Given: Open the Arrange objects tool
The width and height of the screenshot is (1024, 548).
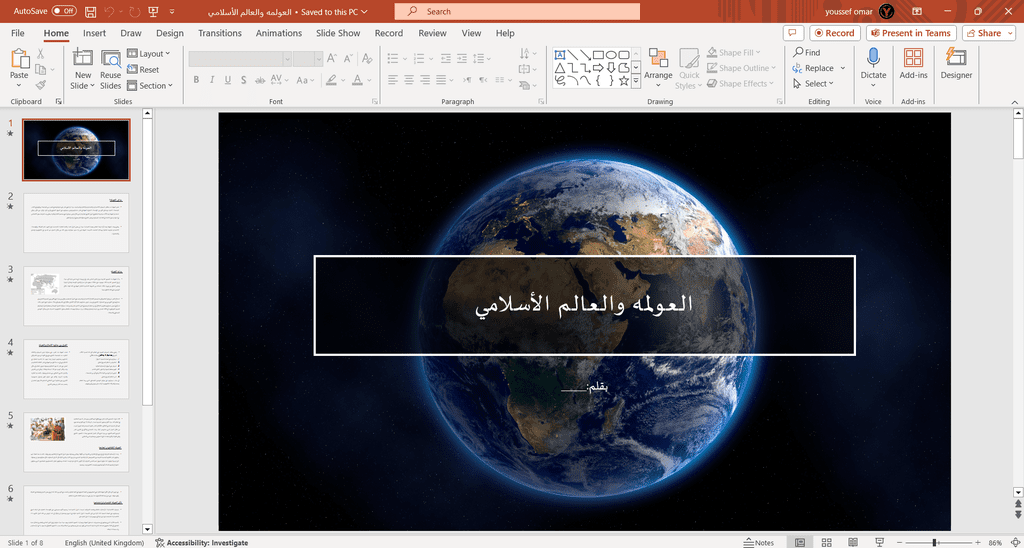Looking at the screenshot, I should pyautogui.click(x=658, y=69).
